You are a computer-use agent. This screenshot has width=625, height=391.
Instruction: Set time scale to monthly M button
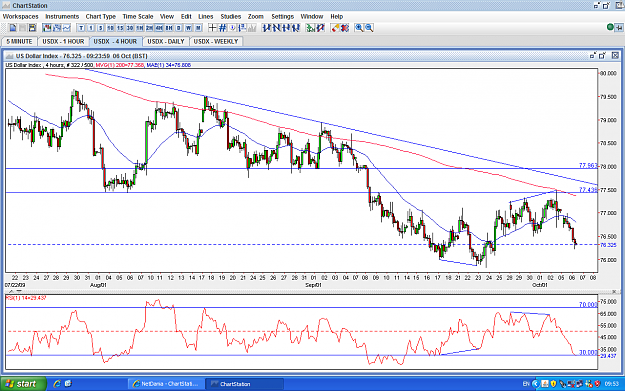click(198, 28)
